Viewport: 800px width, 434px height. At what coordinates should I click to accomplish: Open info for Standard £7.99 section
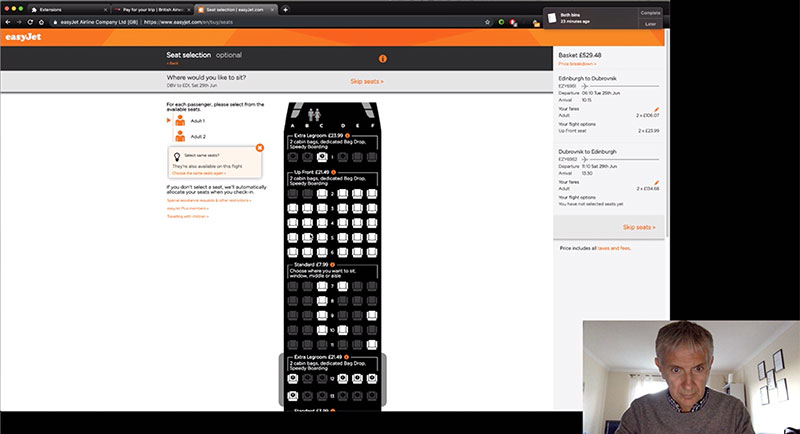(x=333, y=265)
